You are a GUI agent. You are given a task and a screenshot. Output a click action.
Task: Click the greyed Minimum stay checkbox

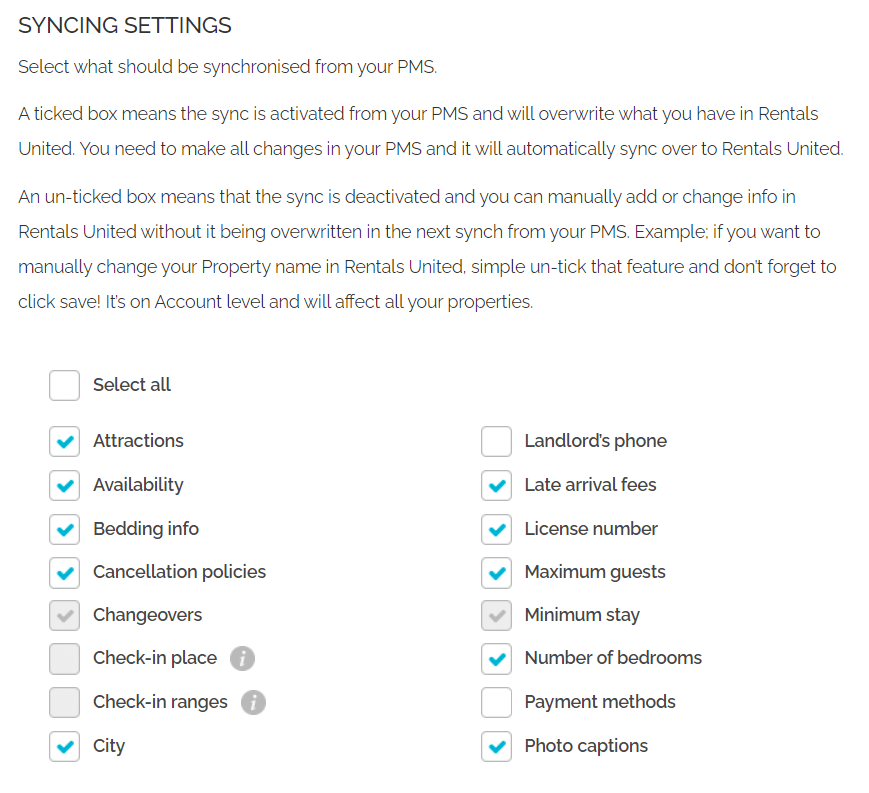point(496,616)
